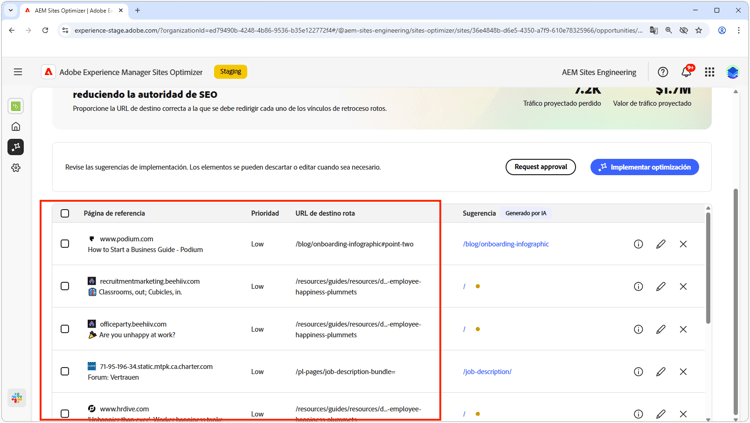Edit suggestion for charter.com row
The height and width of the screenshot is (423, 750).
click(661, 372)
